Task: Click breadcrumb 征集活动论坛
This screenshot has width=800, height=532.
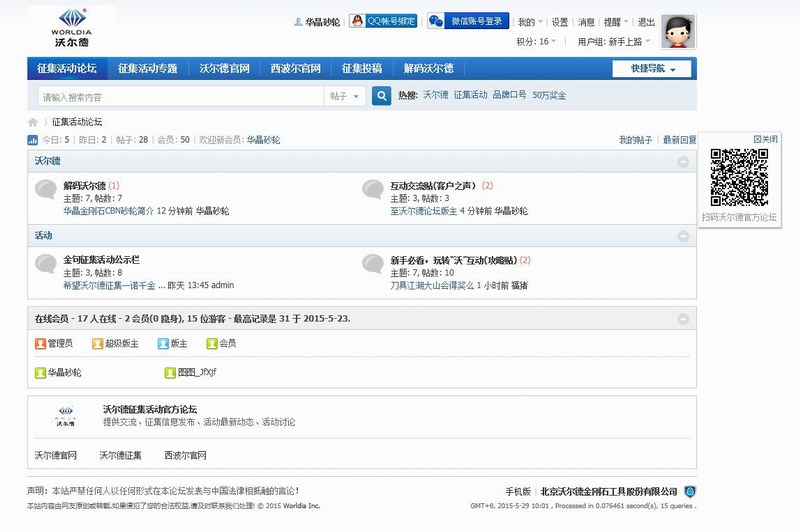Action: (x=77, y=122)
